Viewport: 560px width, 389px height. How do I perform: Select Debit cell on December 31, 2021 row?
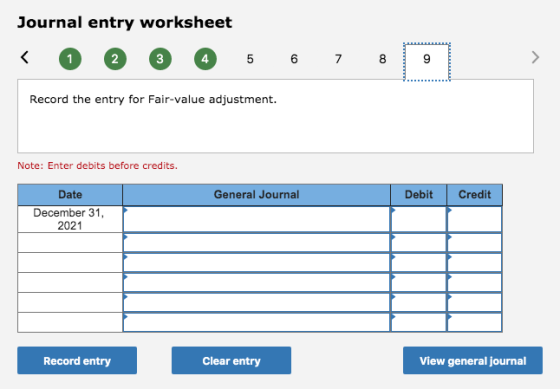(x=419, y=219)
